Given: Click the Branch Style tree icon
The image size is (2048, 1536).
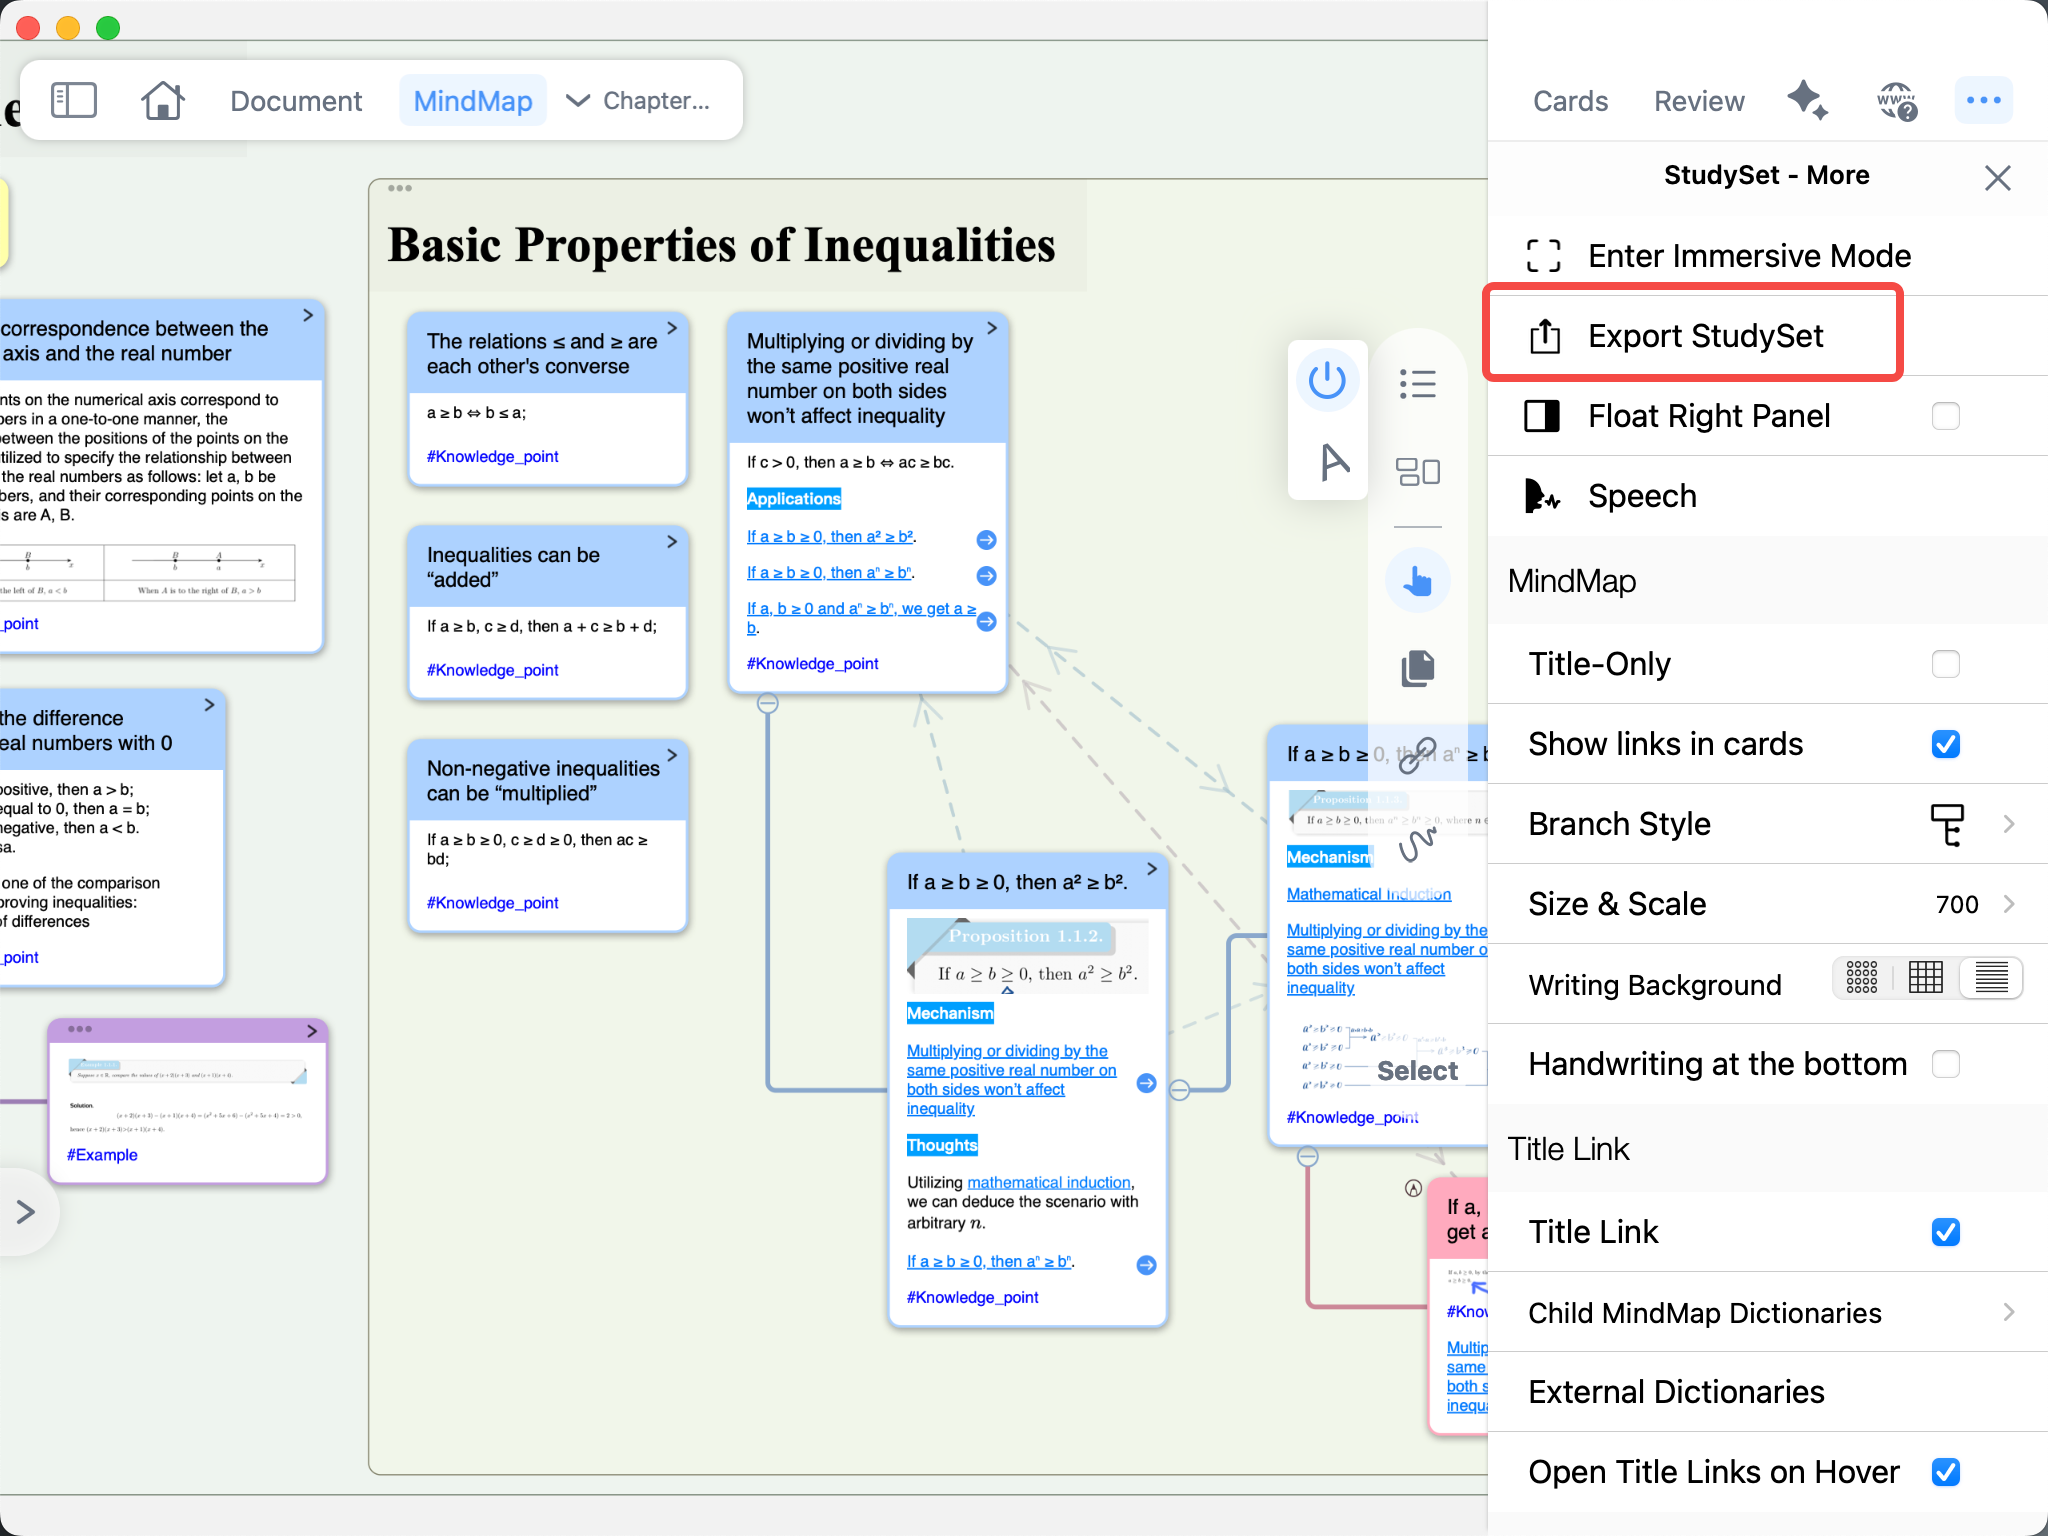Looking at the screenshot, I should click(1946, 824).
